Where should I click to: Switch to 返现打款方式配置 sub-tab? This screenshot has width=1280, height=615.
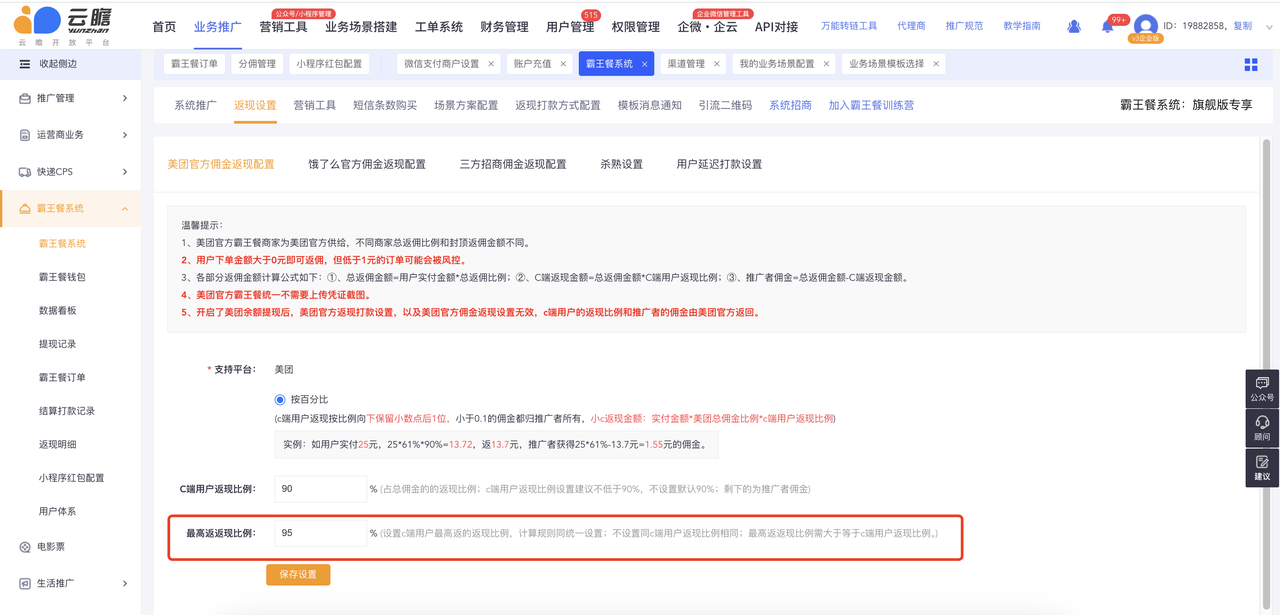[558, 105]
